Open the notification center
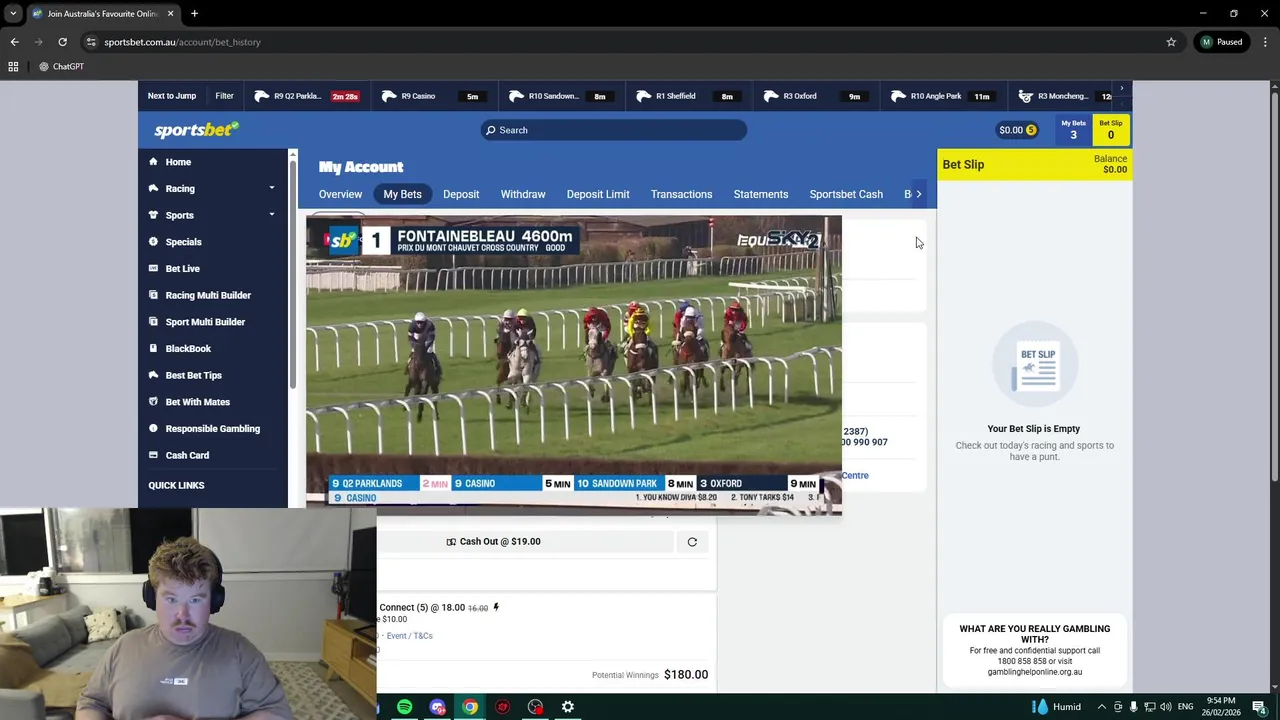 tap(1259, 707)
